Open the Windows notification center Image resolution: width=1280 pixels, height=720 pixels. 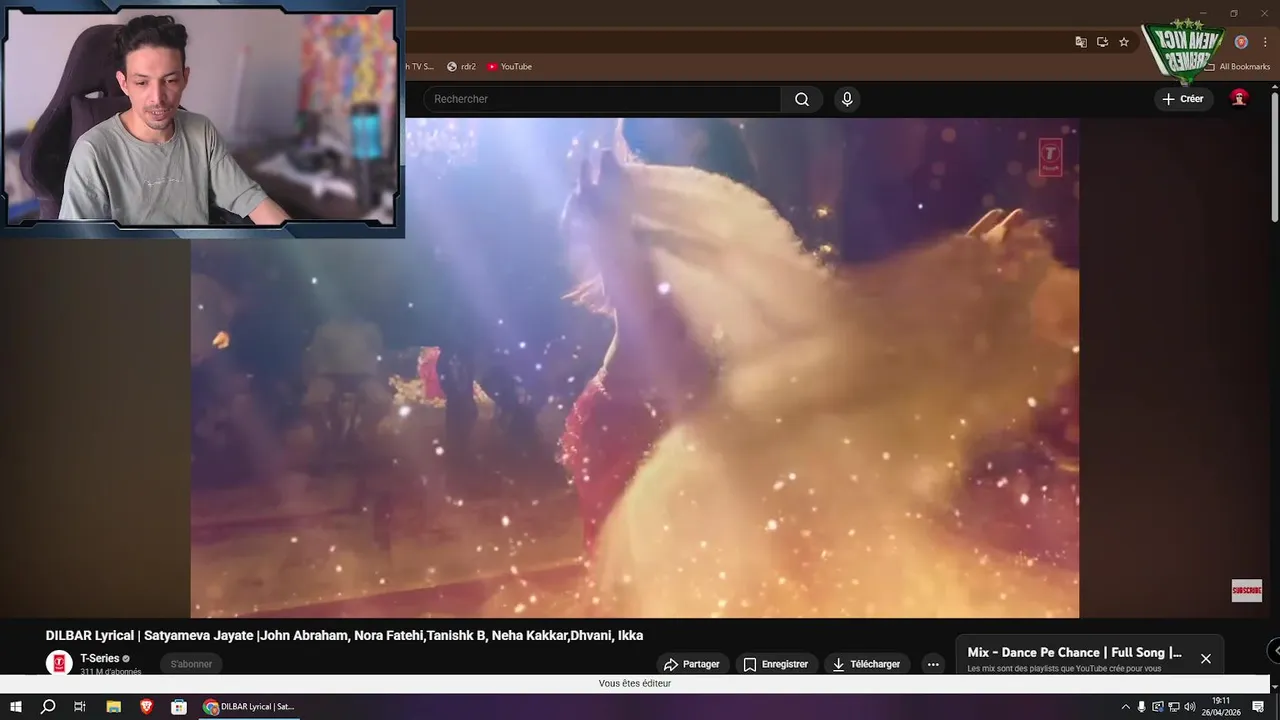tap(1258, 706)
